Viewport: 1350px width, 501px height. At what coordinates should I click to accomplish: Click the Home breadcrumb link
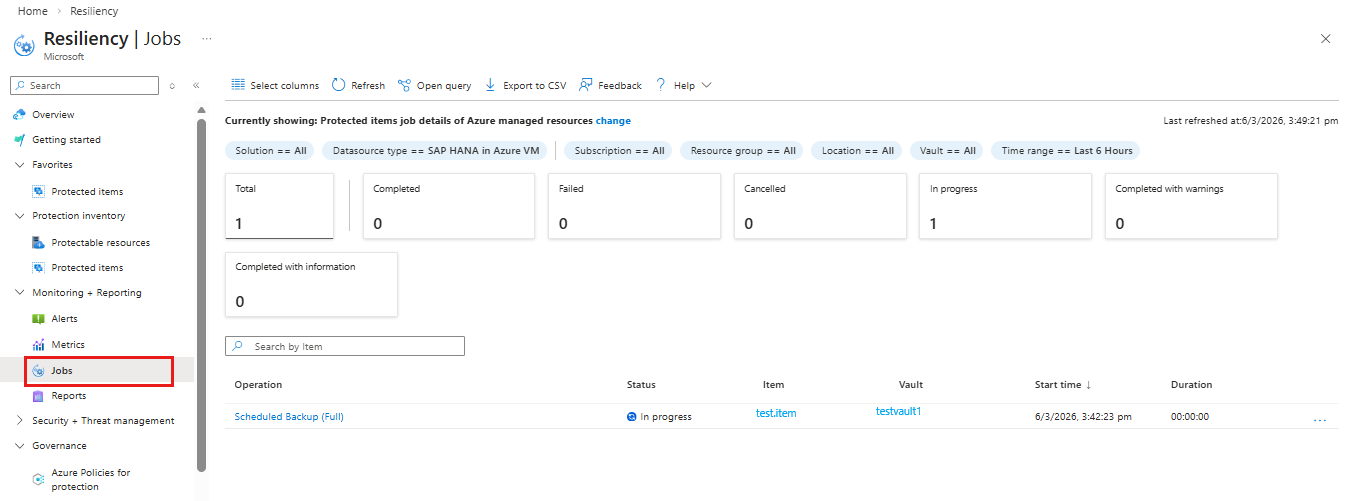(33, 11)
